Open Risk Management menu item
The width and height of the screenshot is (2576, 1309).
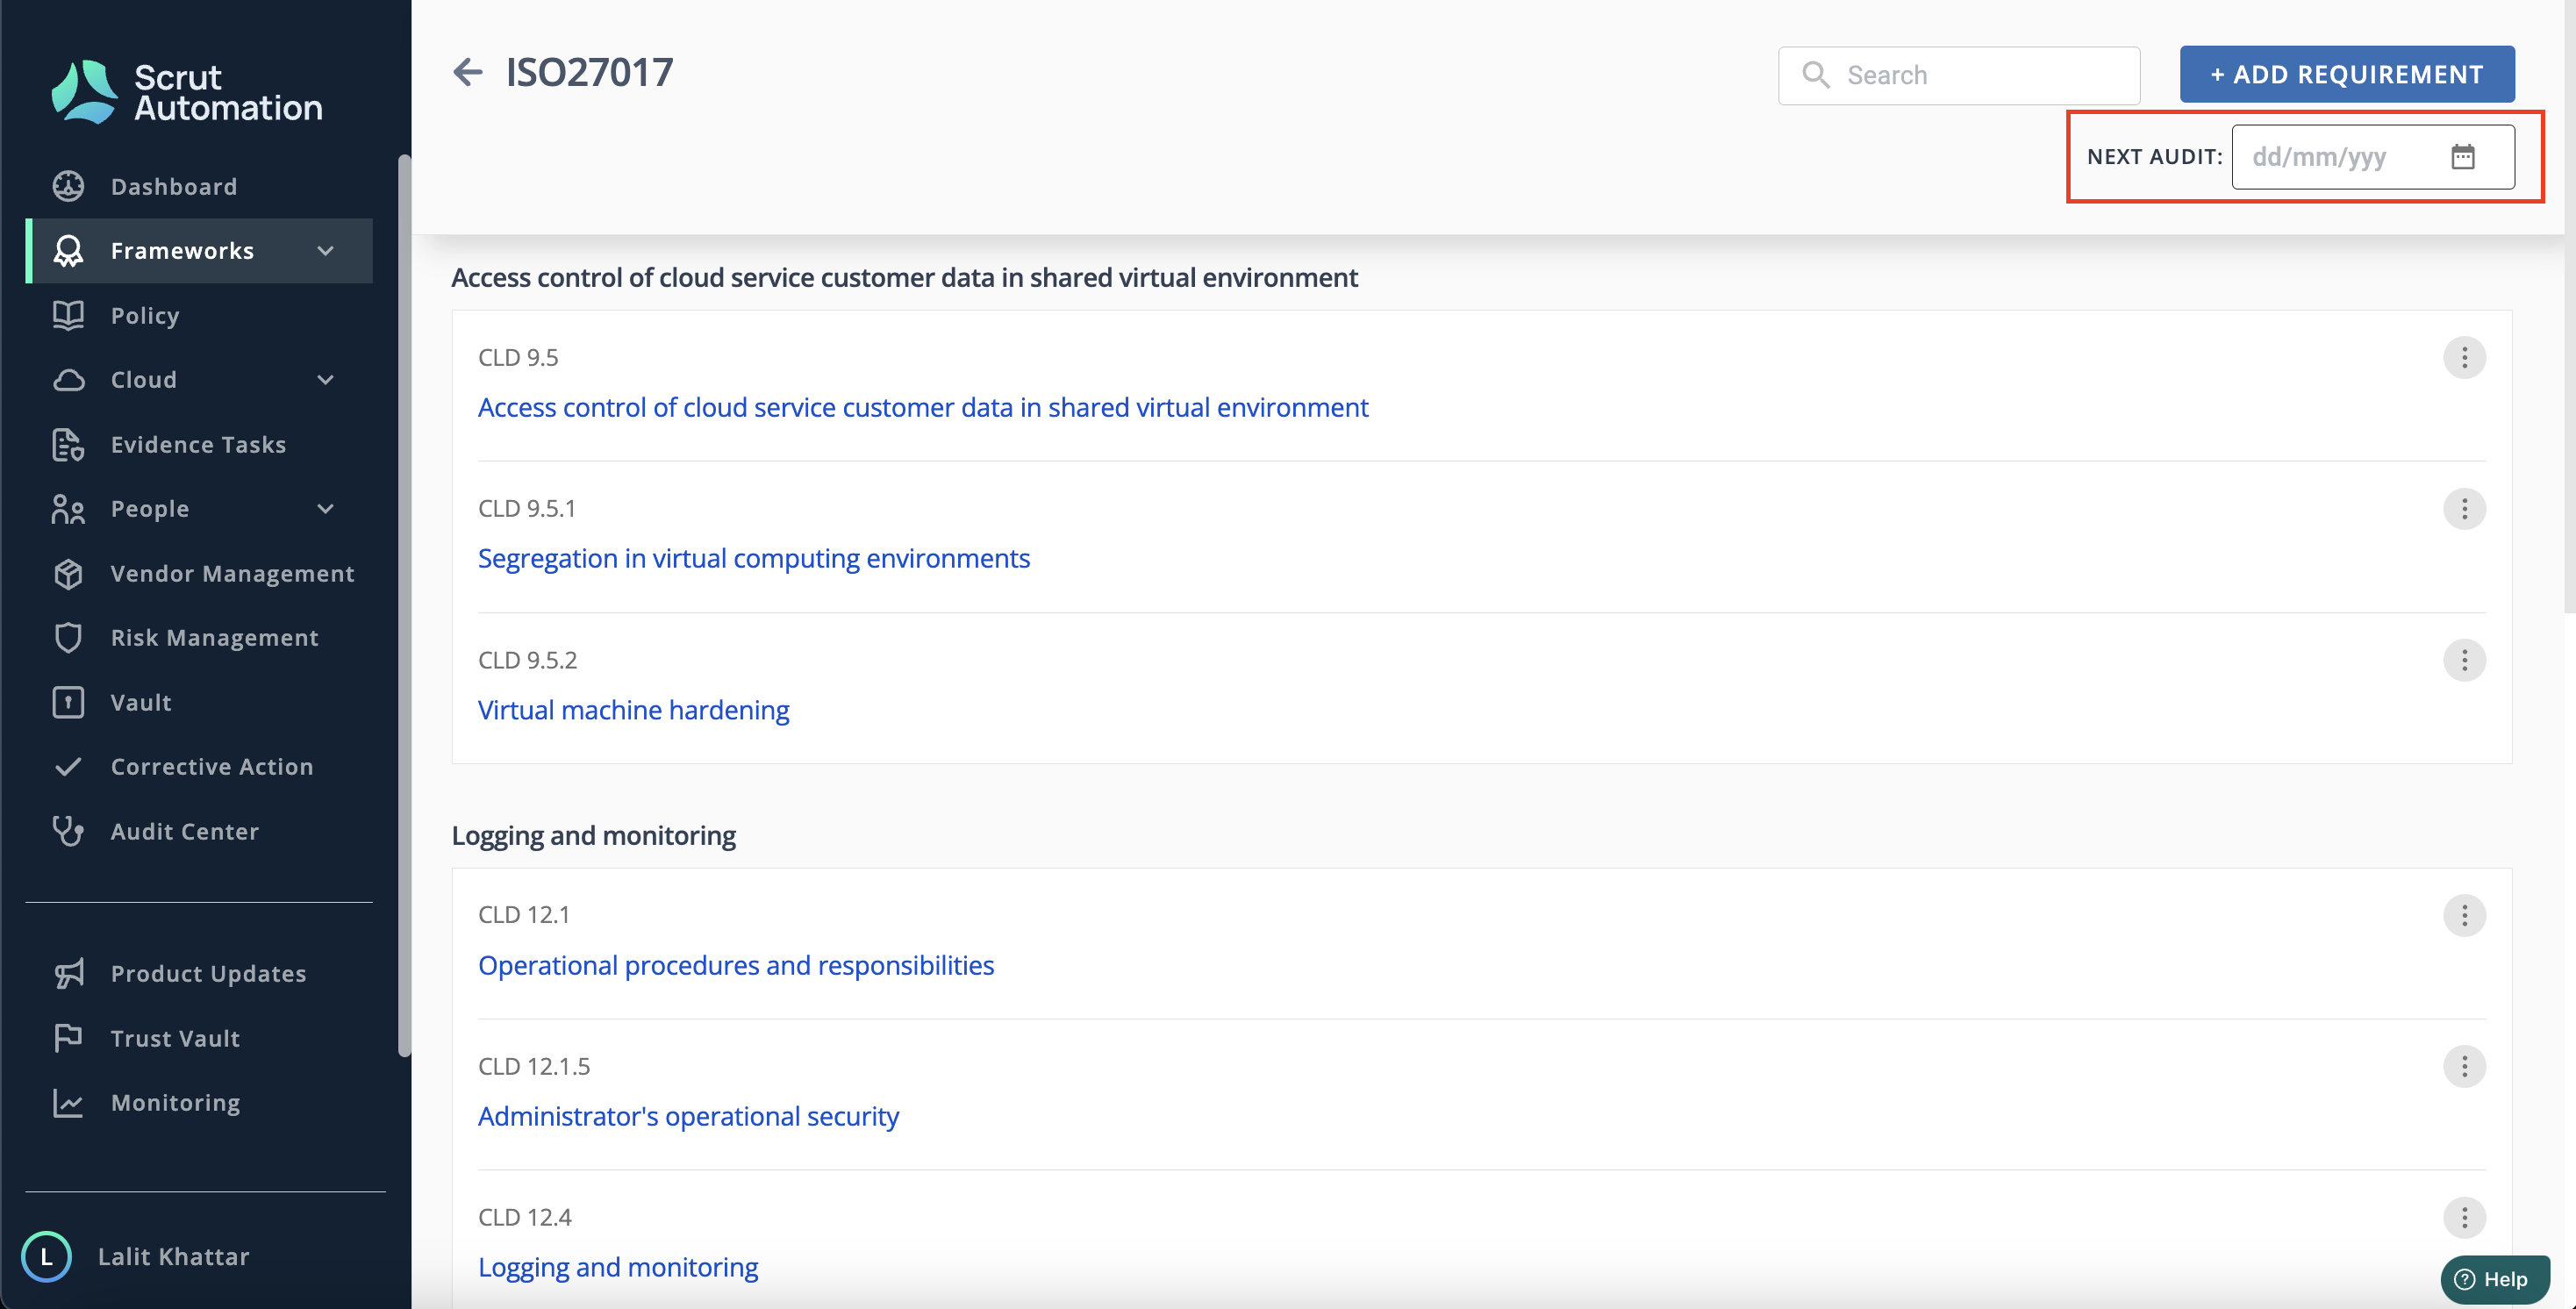click(x=199, y=638)
